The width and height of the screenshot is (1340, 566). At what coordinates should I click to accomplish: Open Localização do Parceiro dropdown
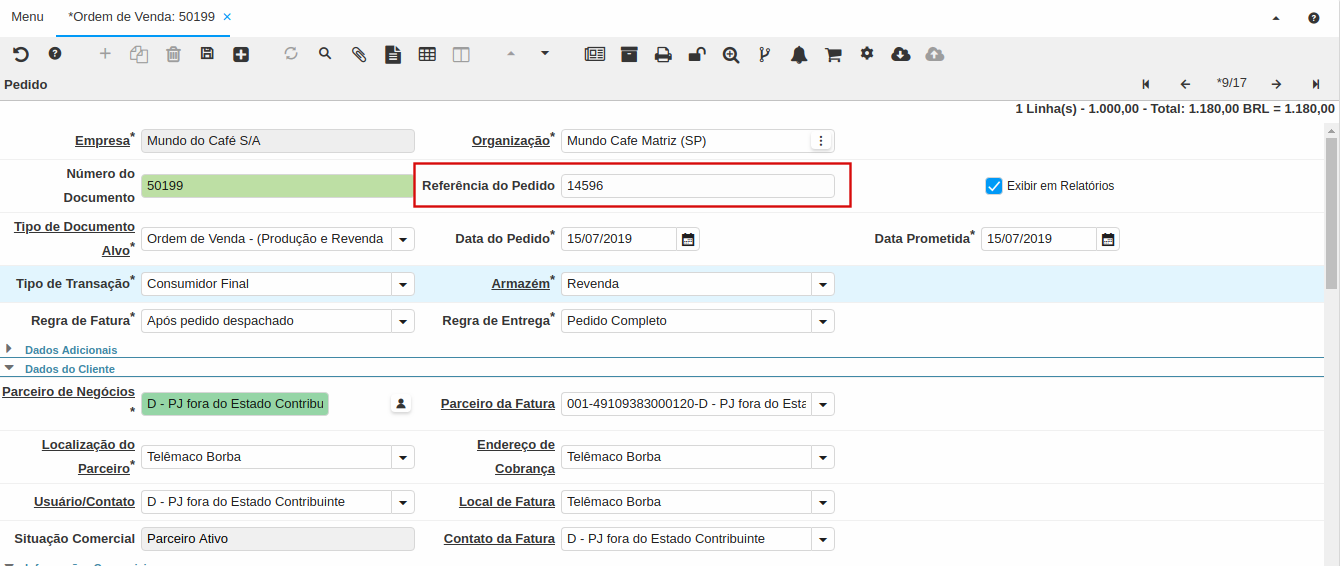pos(403,457)
